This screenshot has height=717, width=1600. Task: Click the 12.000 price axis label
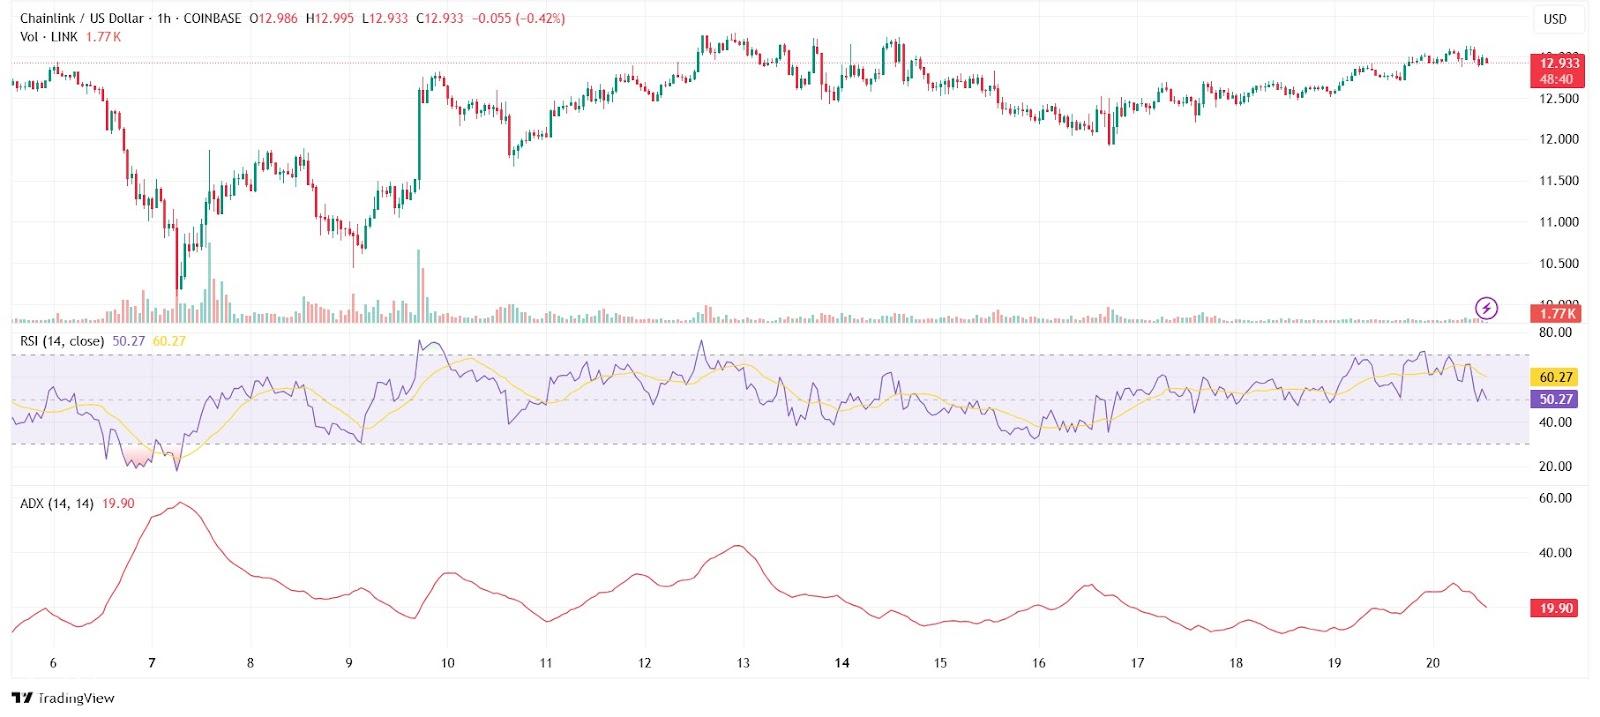point(1559,139)
